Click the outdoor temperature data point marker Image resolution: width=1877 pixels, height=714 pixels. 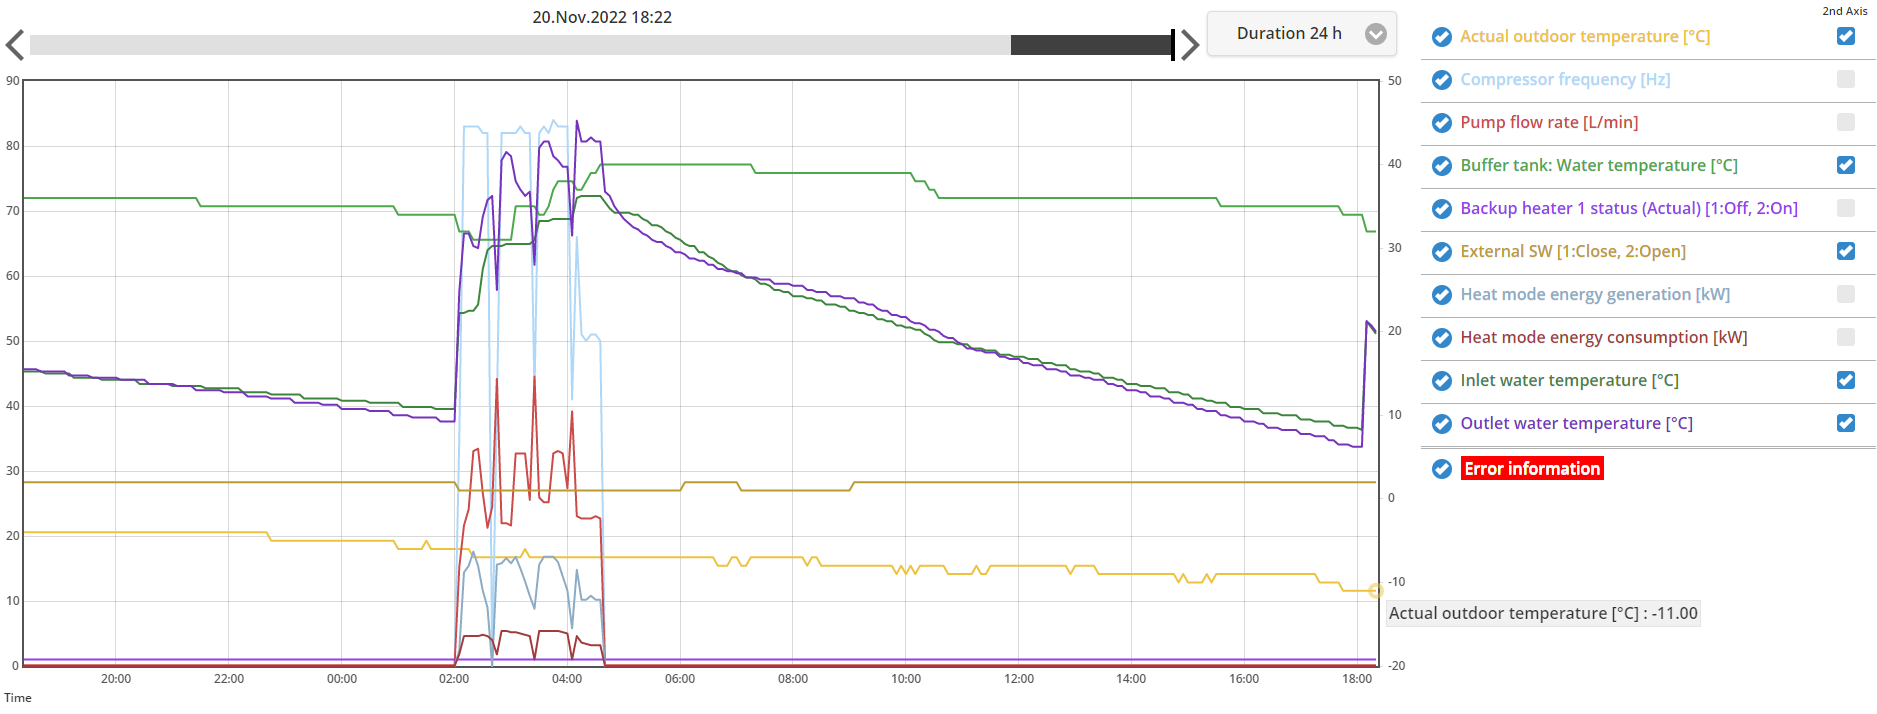[1375, 591]
